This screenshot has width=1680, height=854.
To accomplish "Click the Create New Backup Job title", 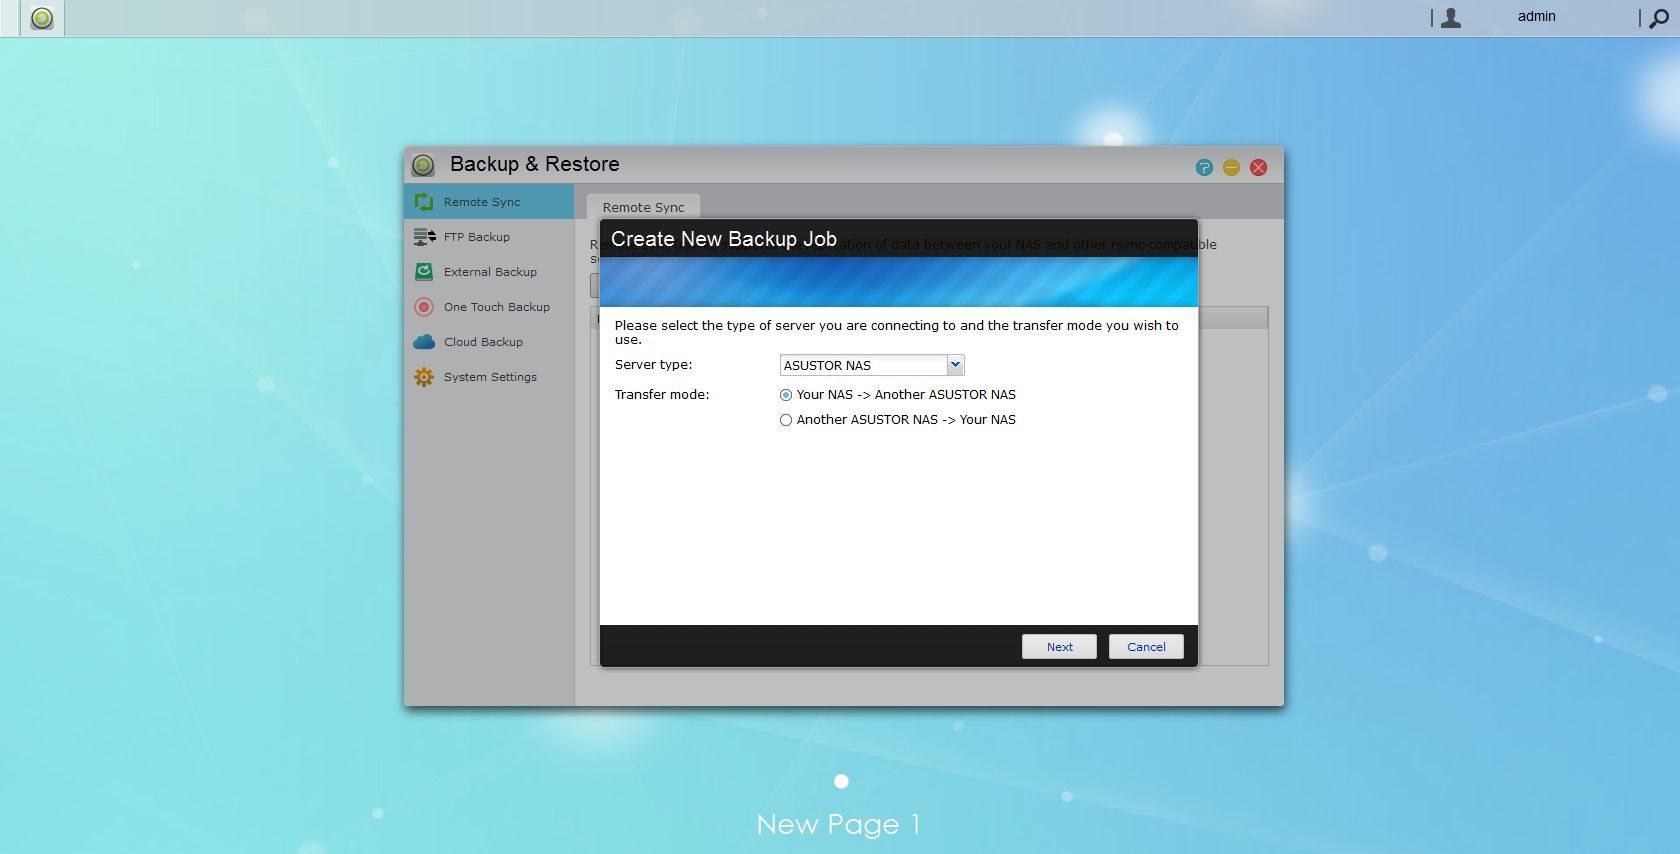I will coord(723,239).
